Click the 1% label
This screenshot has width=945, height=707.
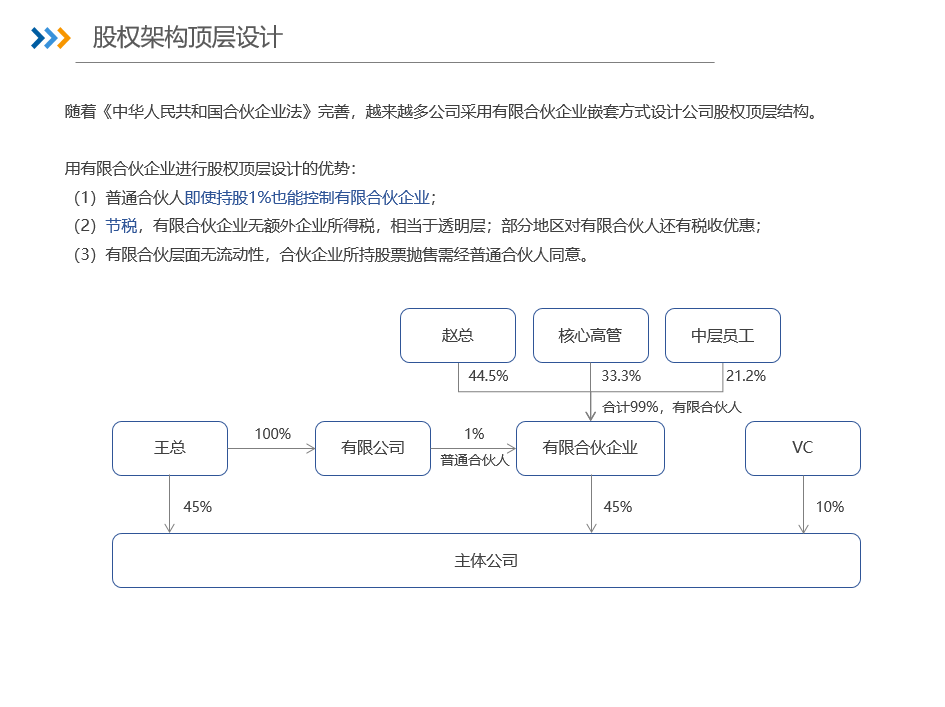pyautogui.click(x=474, y=434)
